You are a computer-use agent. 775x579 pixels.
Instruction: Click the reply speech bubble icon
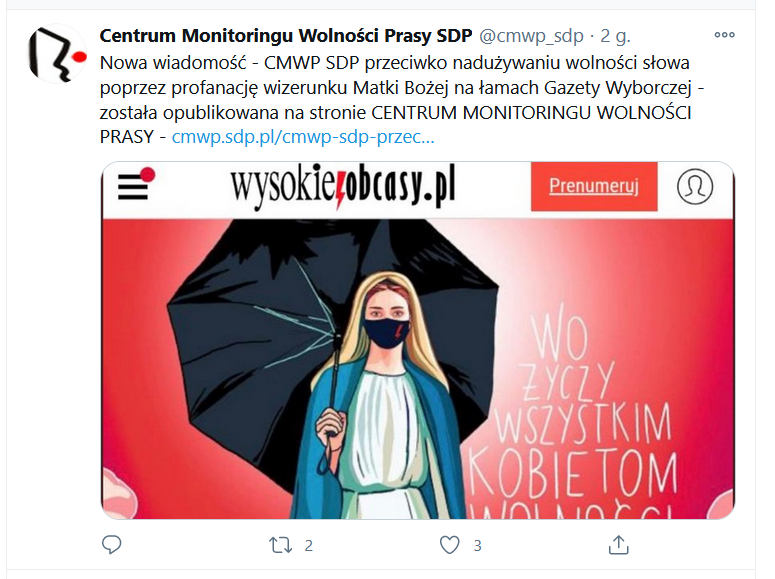[x=112, y=545]
